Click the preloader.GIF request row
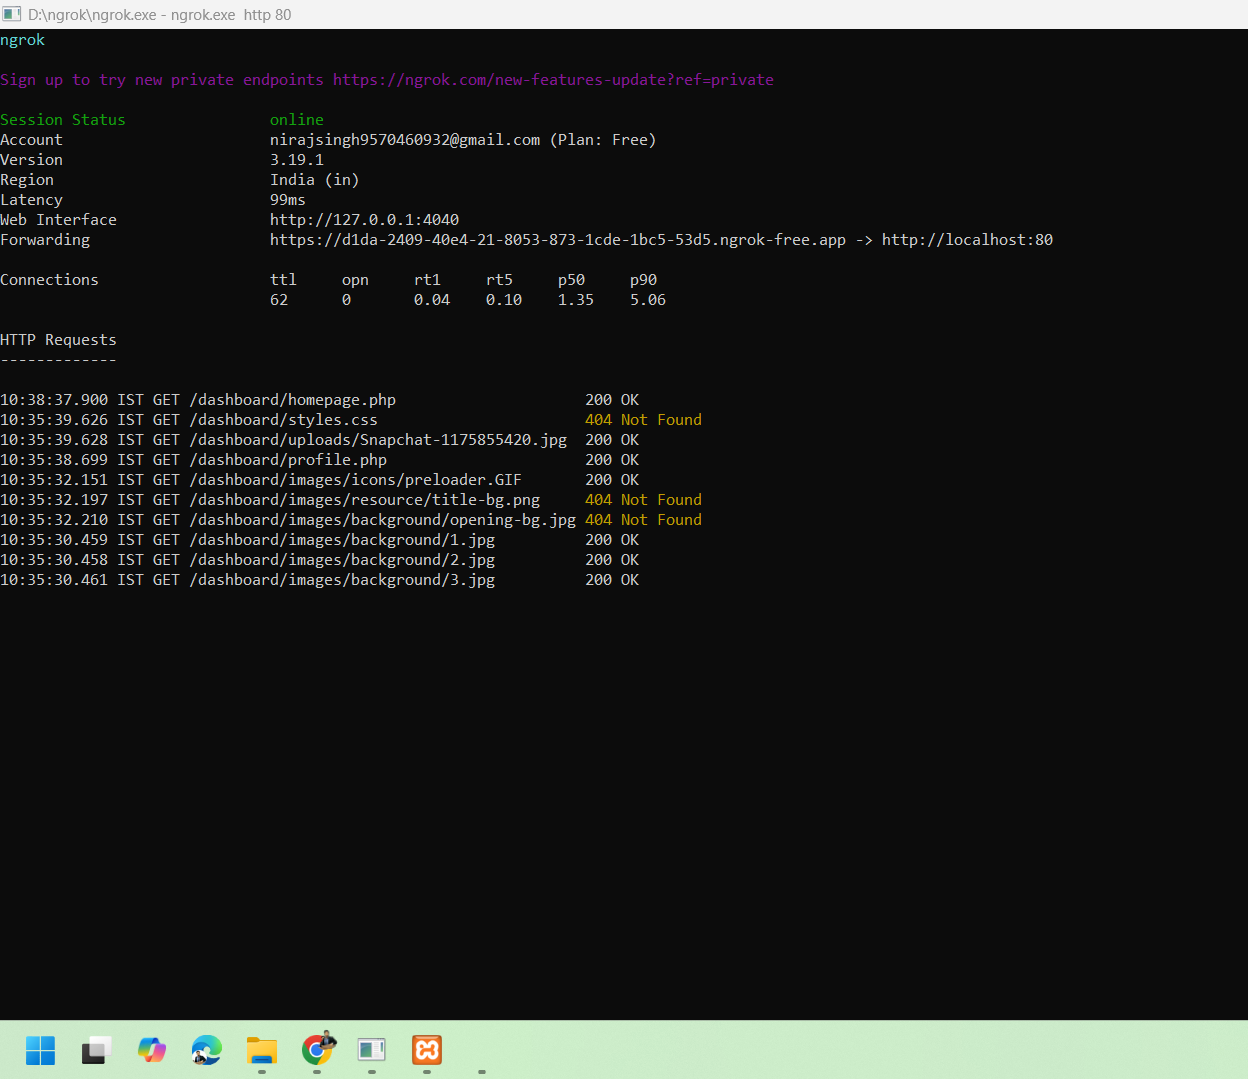Viewport: 1248px width, 1079px height. point(320,480)
